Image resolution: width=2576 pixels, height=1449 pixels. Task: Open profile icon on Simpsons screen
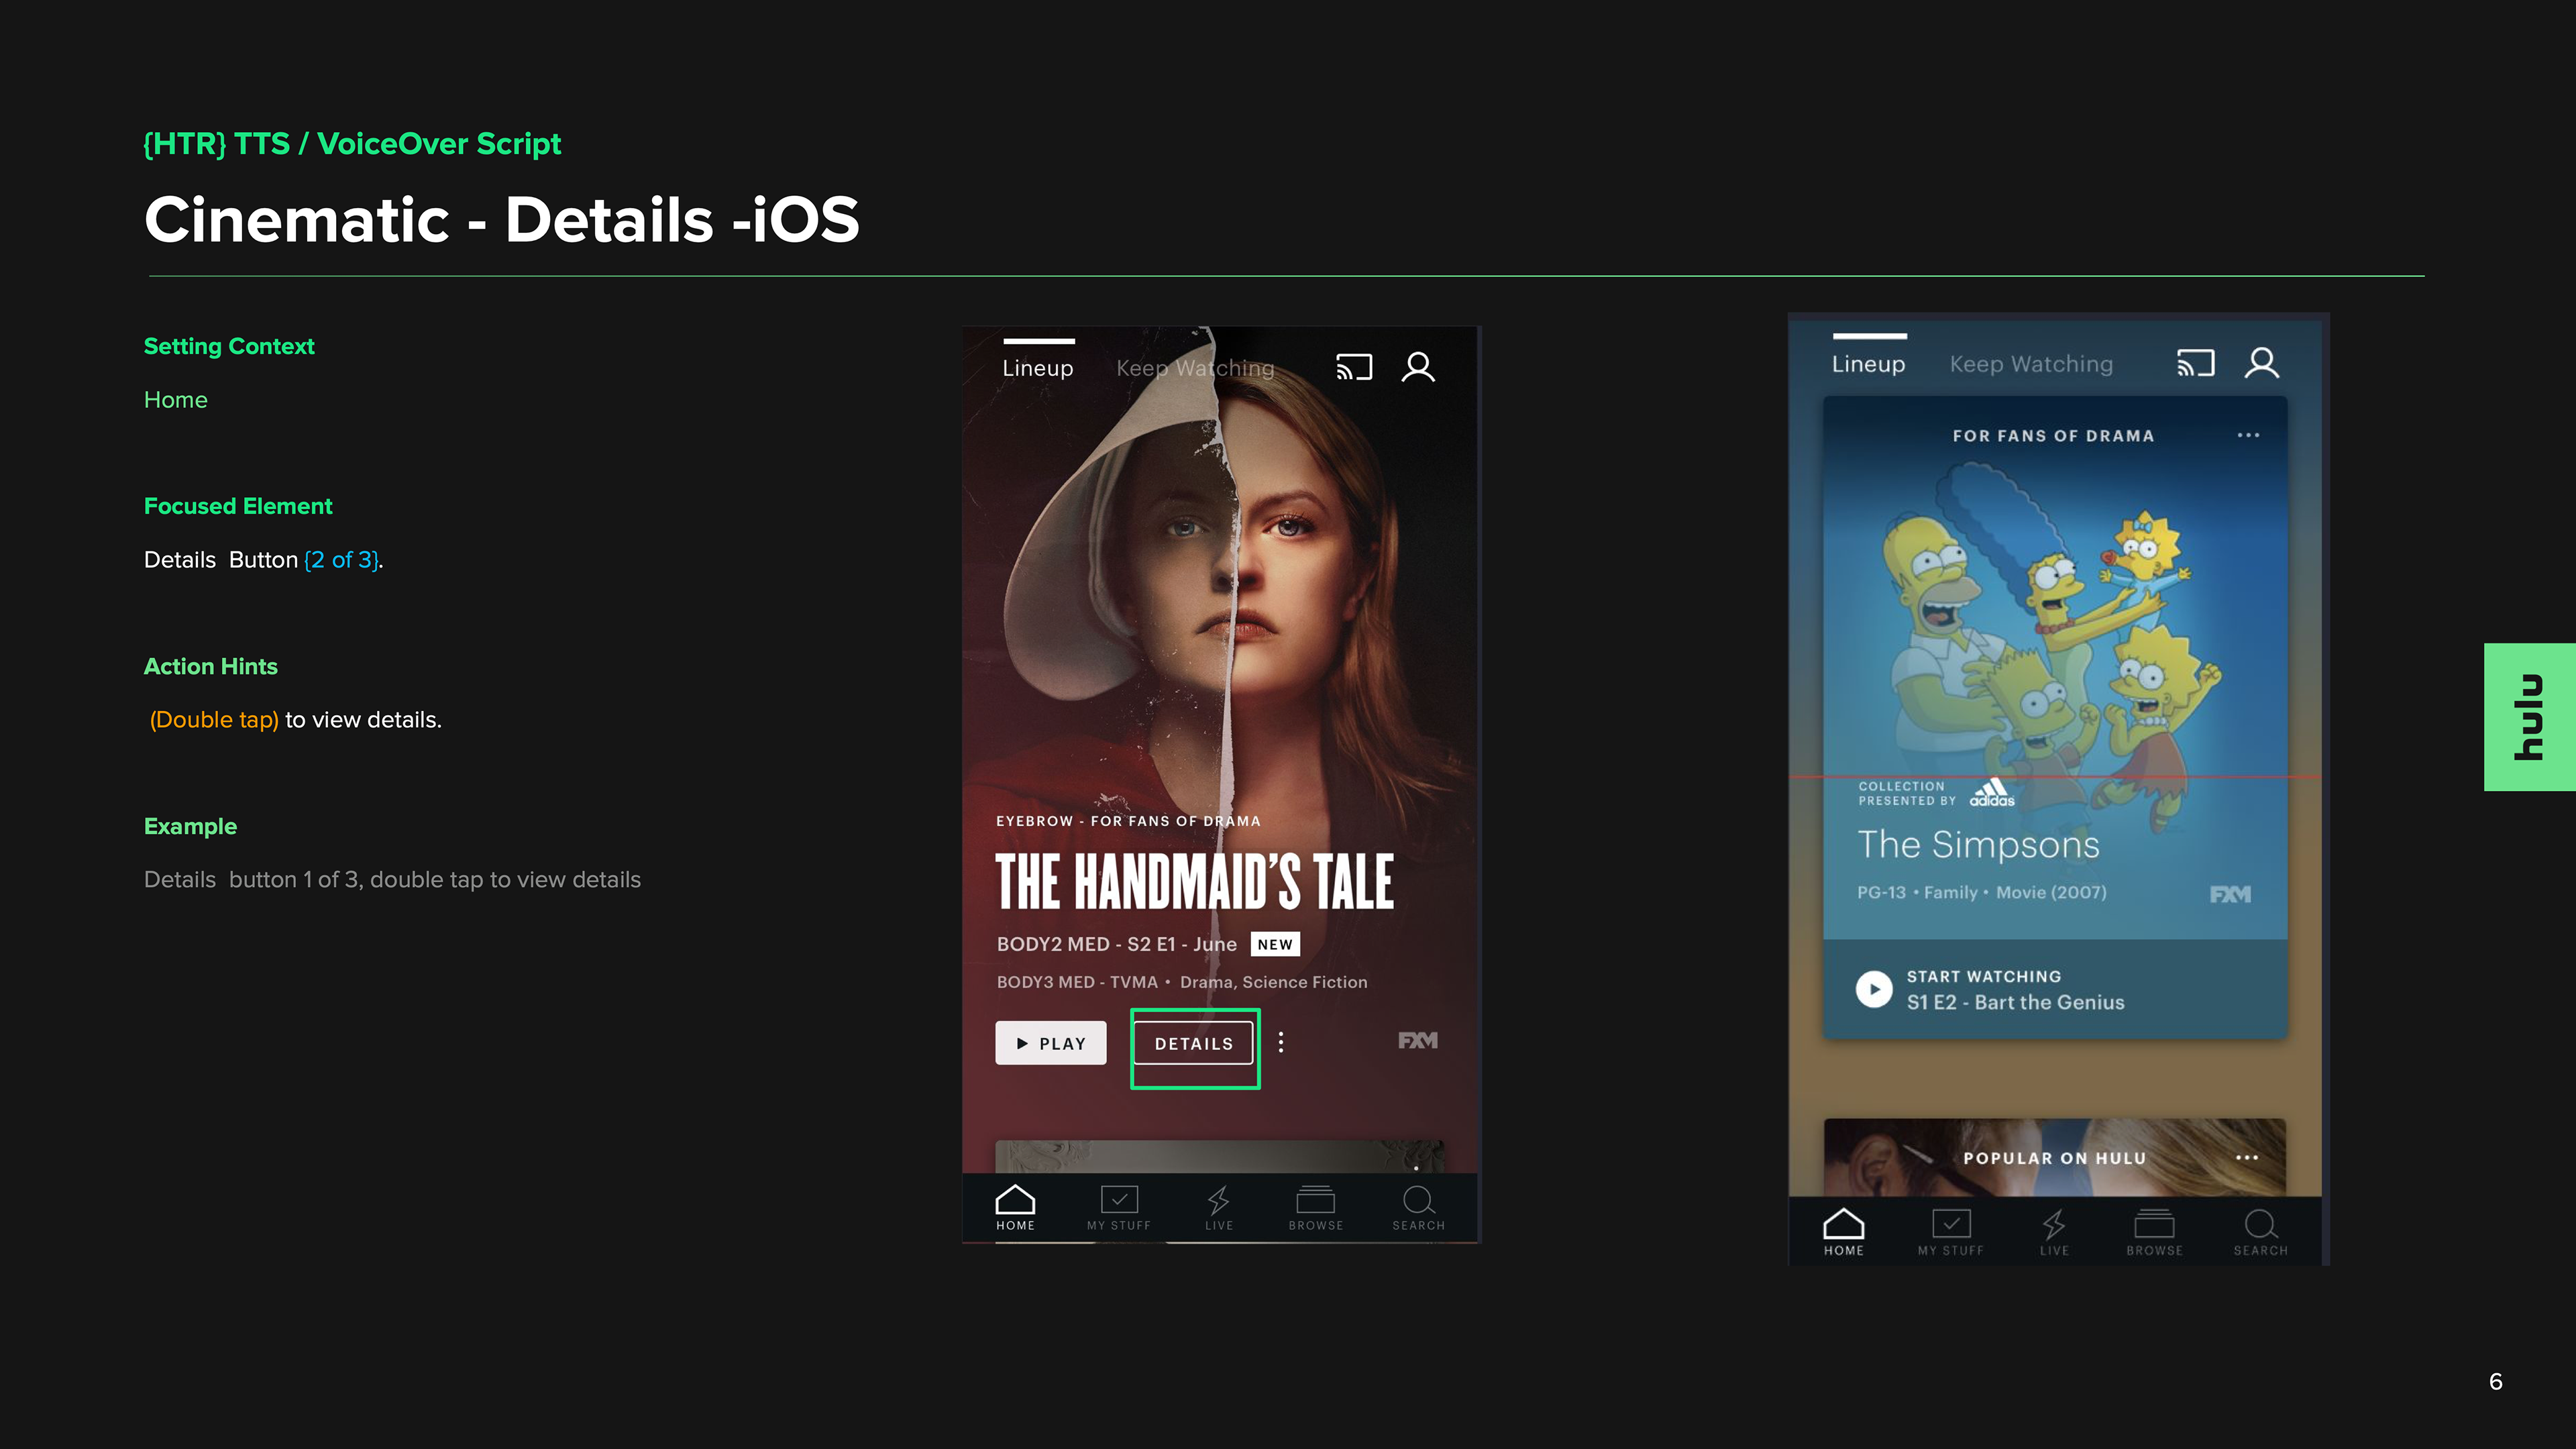[2261, 363]
